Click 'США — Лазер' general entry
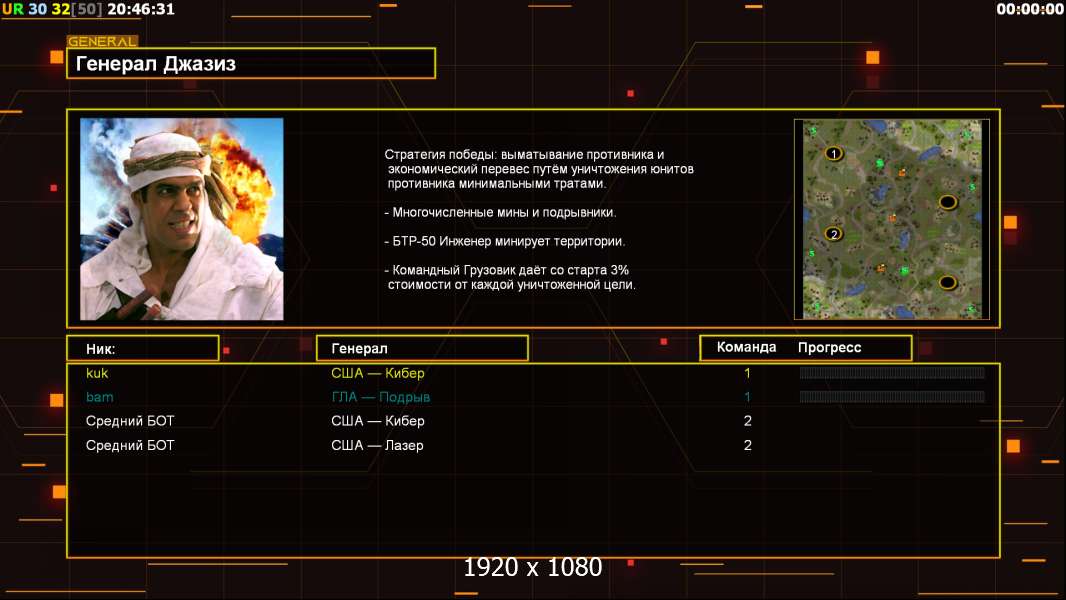Screen dimensions: 1066x600 (377, 446)
